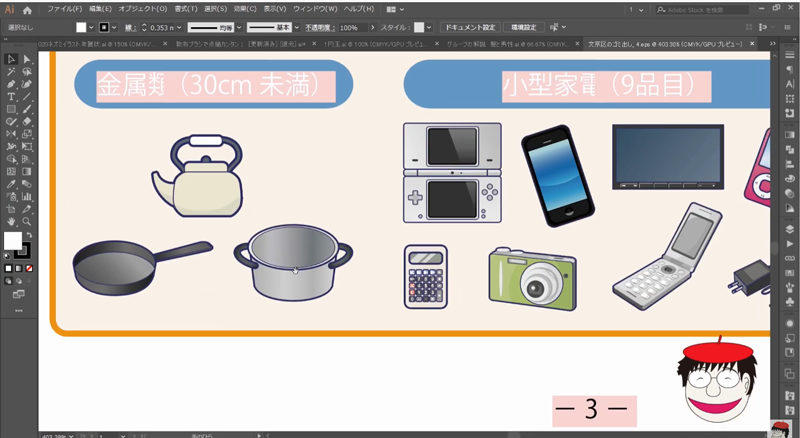Image resolution: width=800 pixels, height=438 pixels.
Task: Switch to the 1円玉.ai document tab
Action: tap(376, 44)
